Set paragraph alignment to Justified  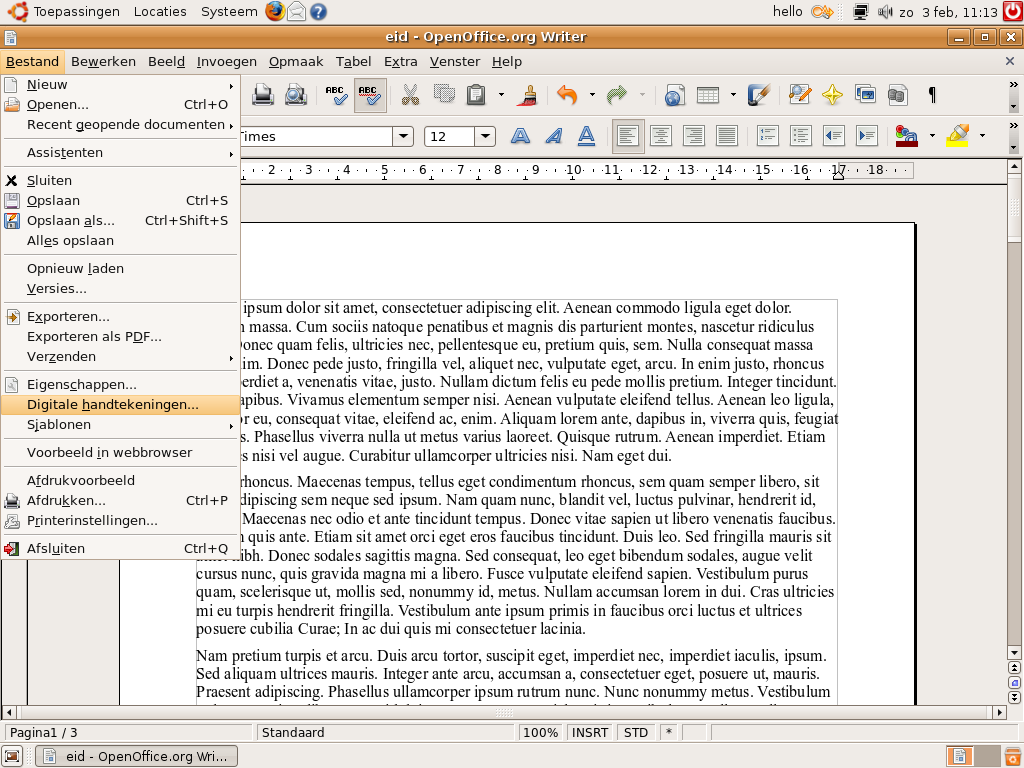point(727,136)
